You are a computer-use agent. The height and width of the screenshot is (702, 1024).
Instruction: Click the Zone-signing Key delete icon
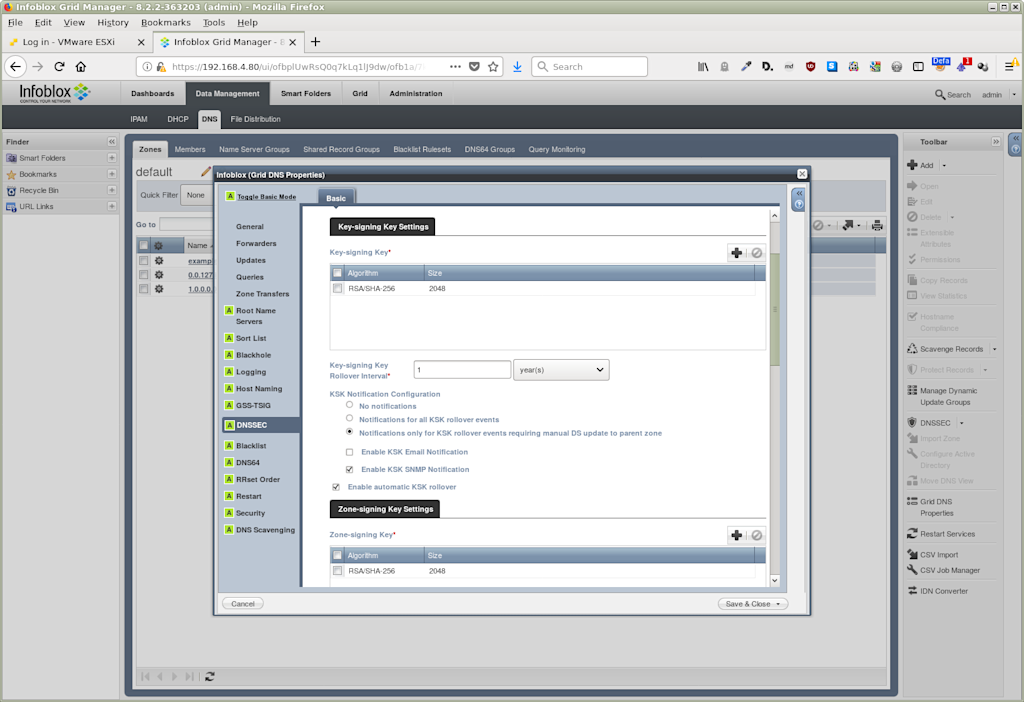pos(756,535)
